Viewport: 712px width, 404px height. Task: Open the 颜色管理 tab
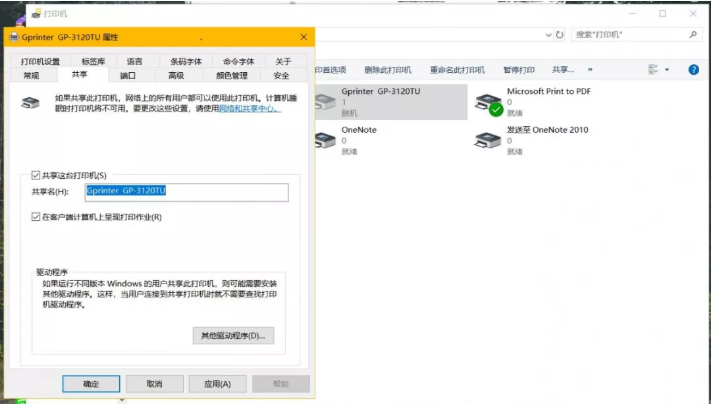(232, 75)
